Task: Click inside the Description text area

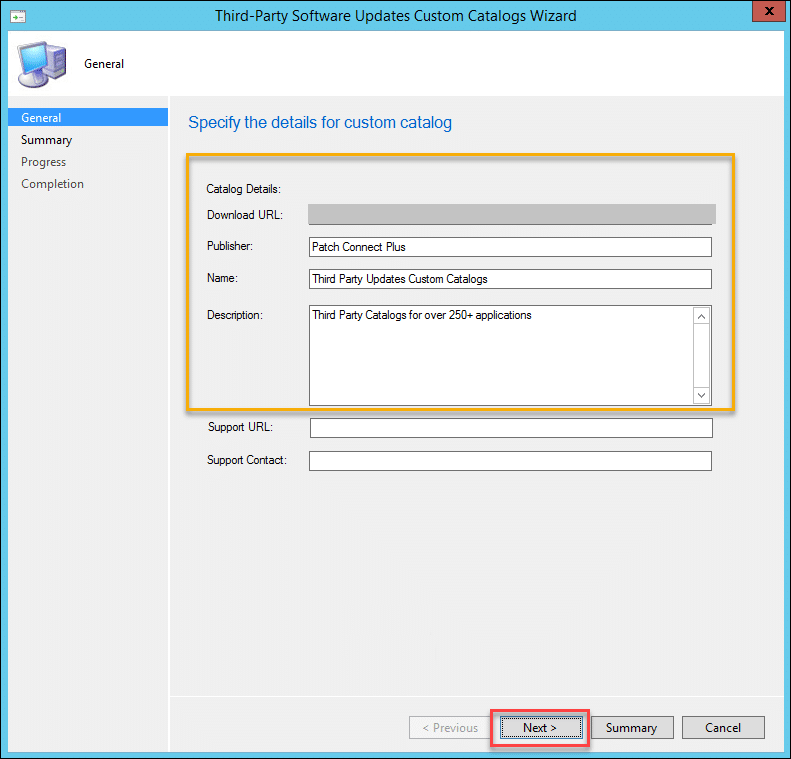Action: pos(501,355)
